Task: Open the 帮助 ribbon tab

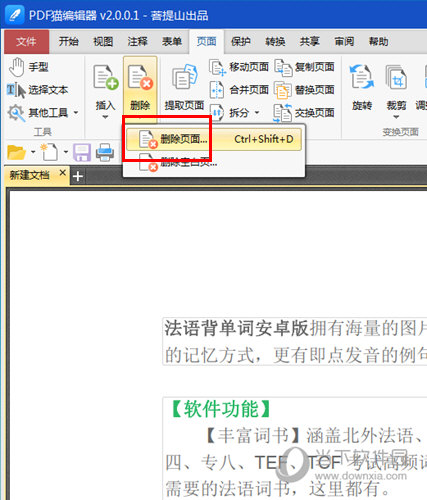Action: [x=379, y=42]
